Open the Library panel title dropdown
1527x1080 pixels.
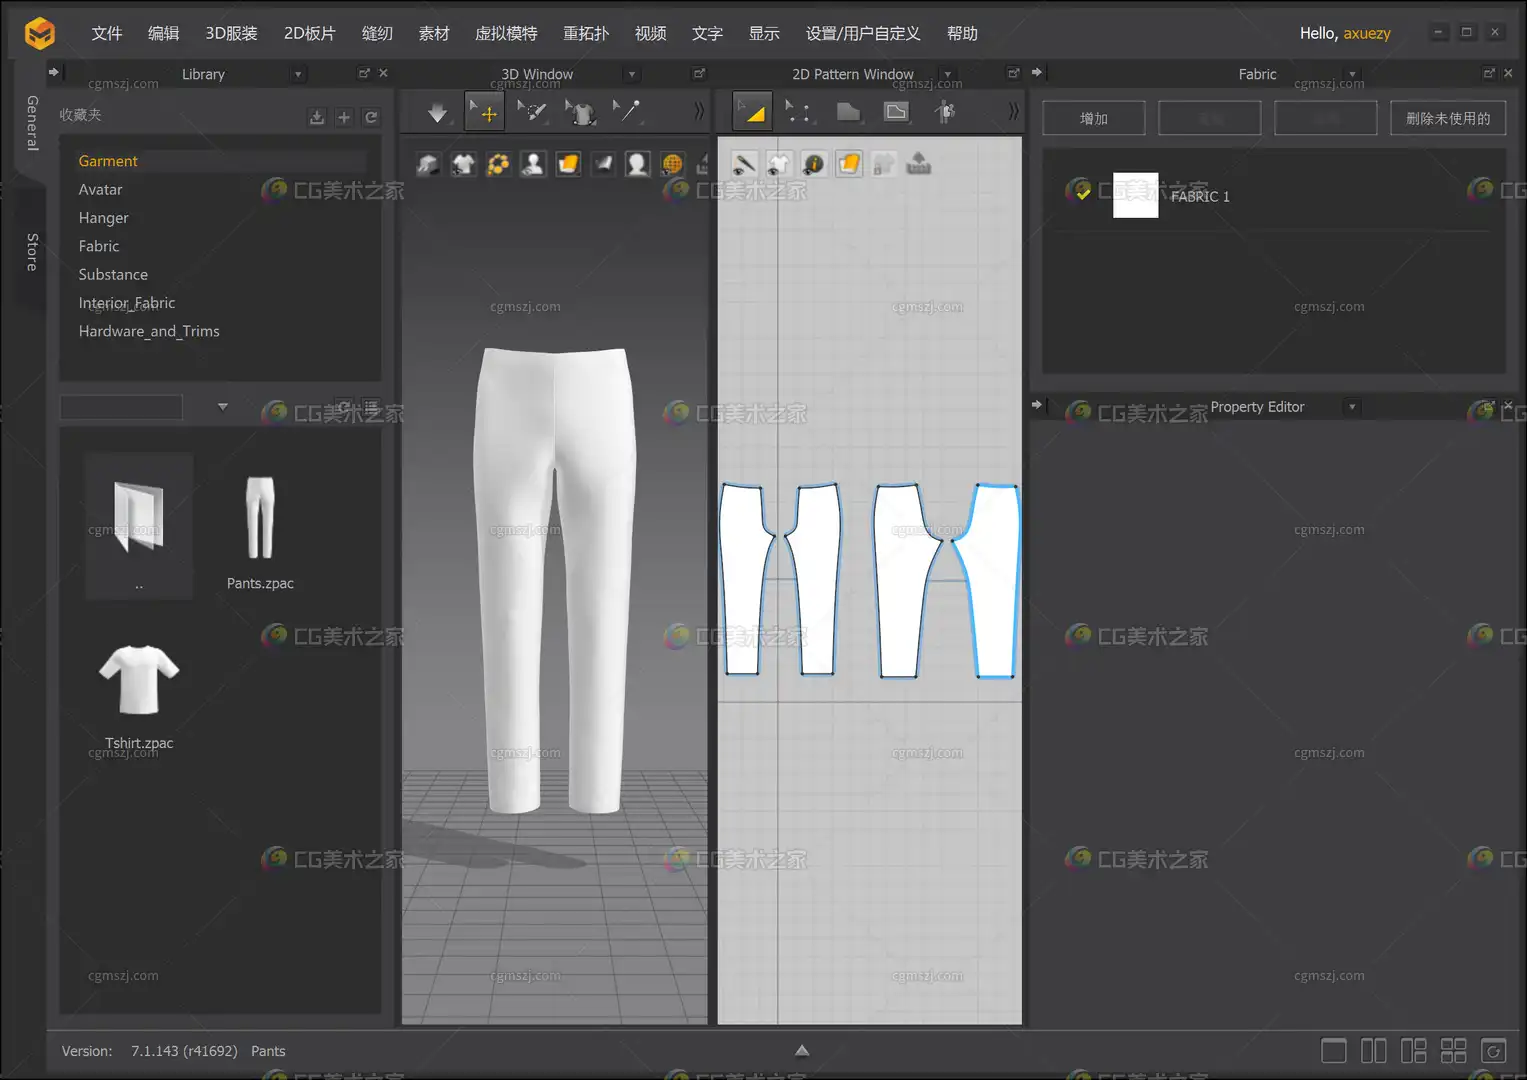pyautogui.click(x=298, y=74)
